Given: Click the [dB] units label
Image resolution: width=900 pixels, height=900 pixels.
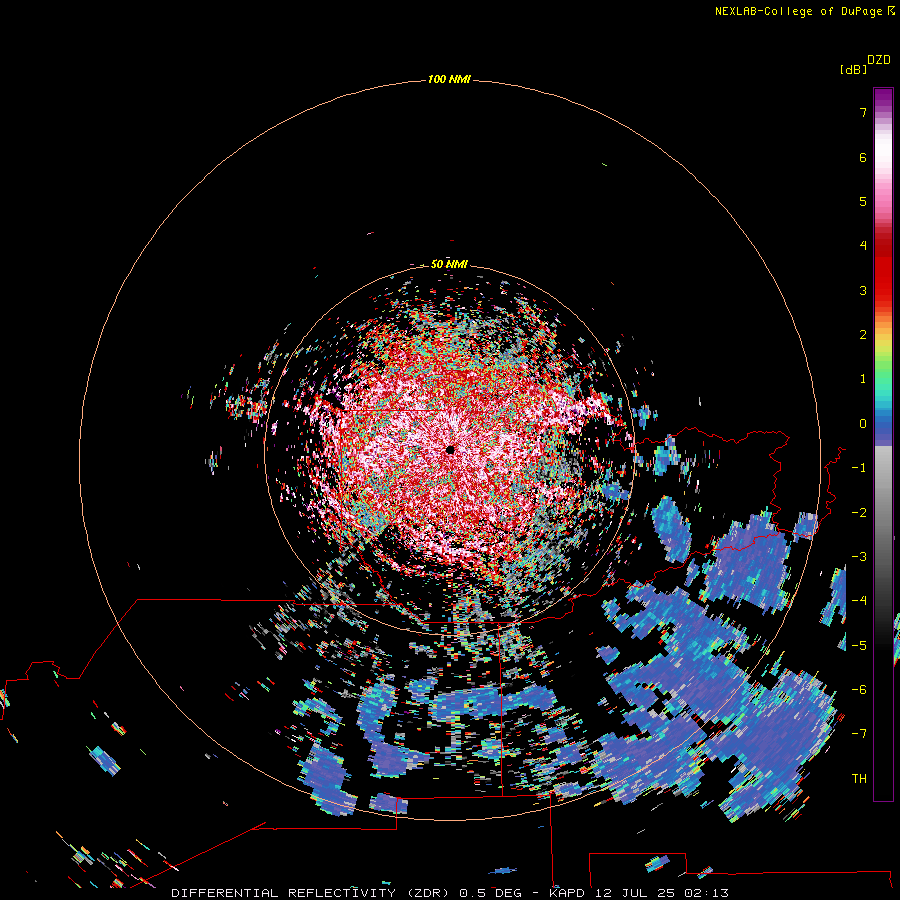Looking at the screenshot, I should [853, 69].
